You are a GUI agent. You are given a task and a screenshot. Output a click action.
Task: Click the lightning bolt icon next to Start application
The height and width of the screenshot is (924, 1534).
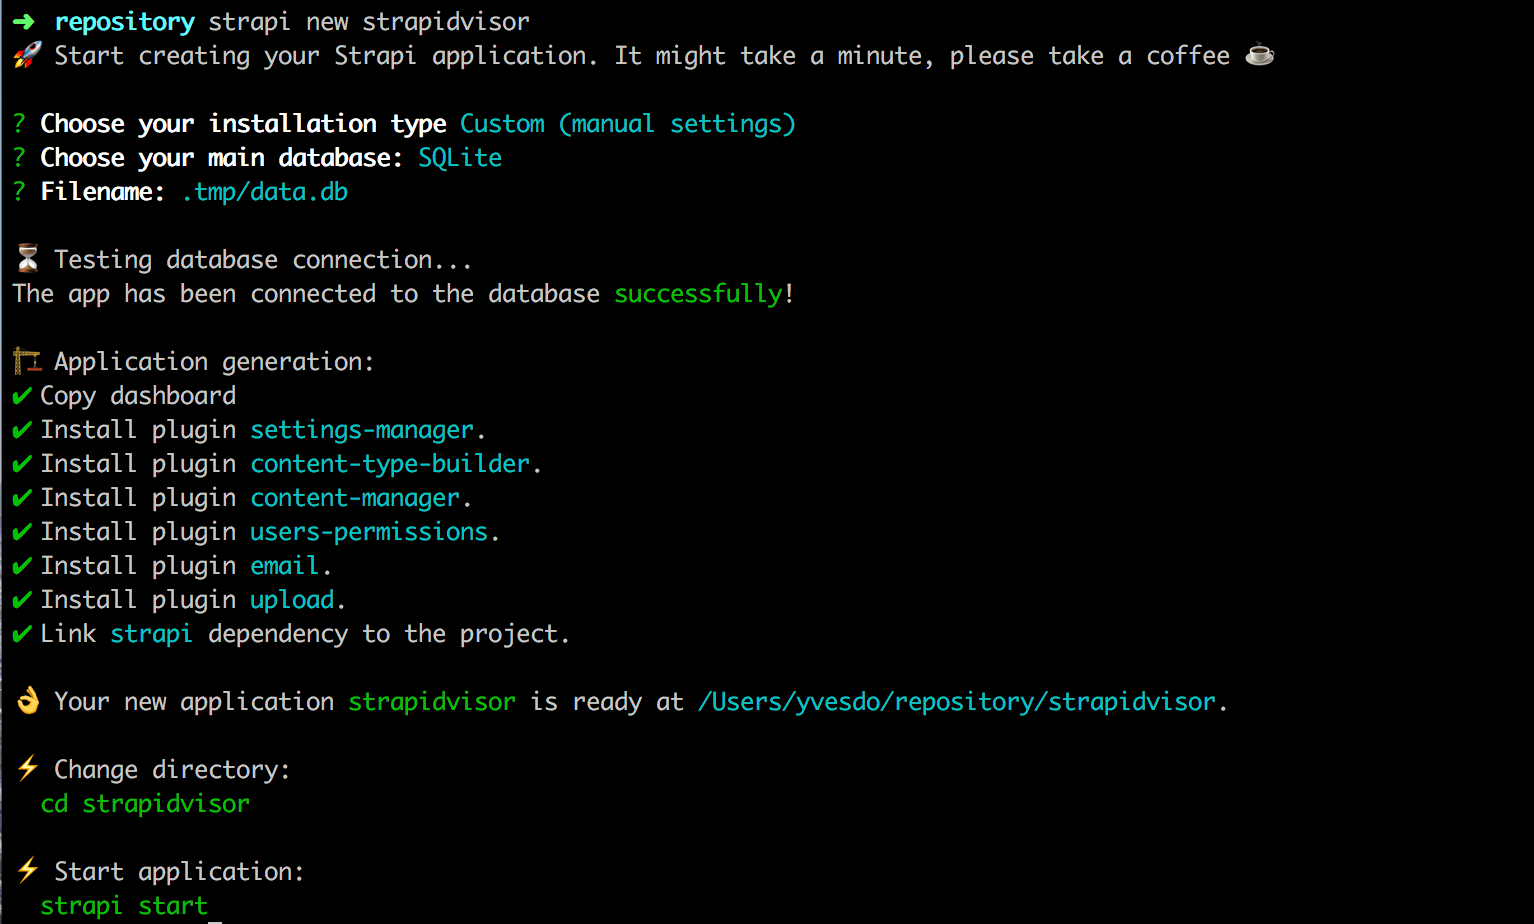[27, 870]
